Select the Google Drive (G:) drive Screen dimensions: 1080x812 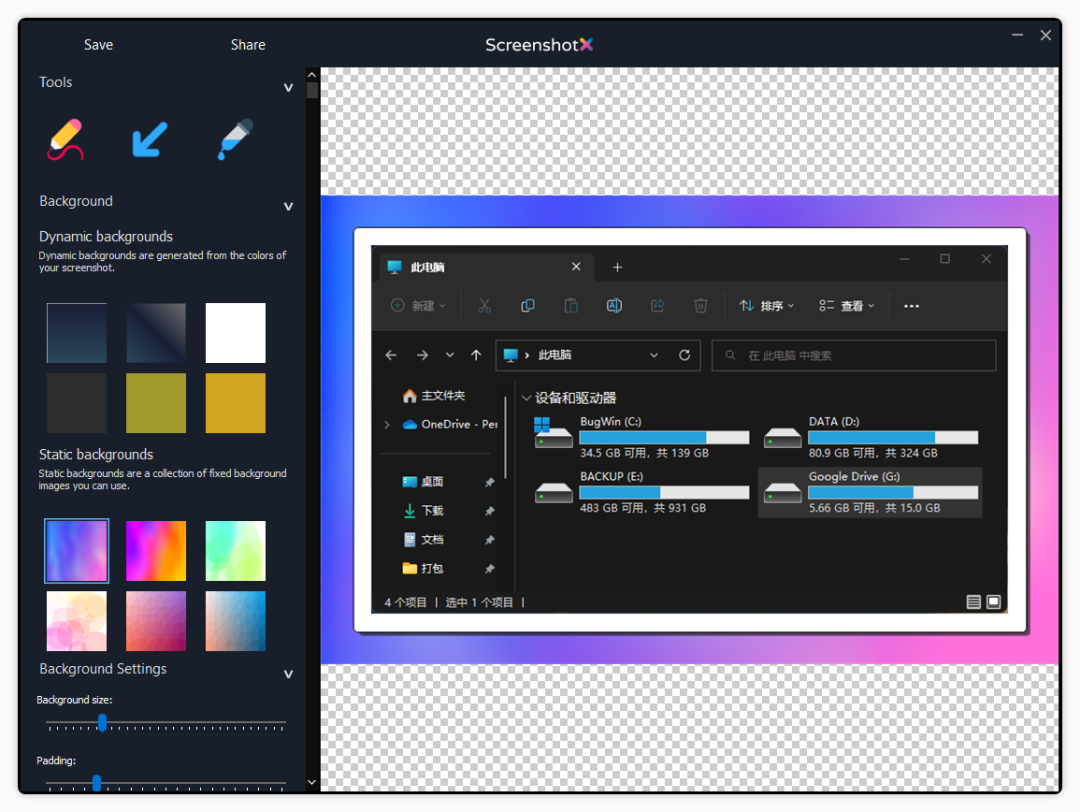(x=870, y=492)
